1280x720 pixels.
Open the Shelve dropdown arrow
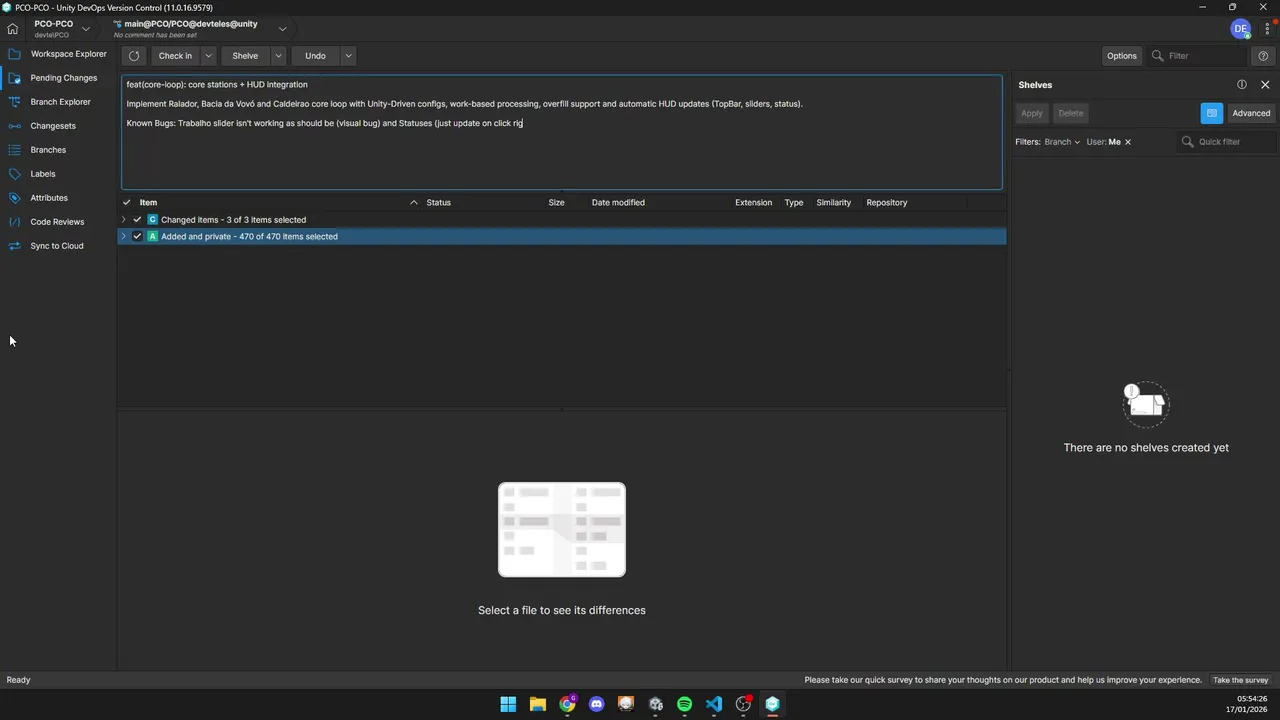tap(278, 56)
